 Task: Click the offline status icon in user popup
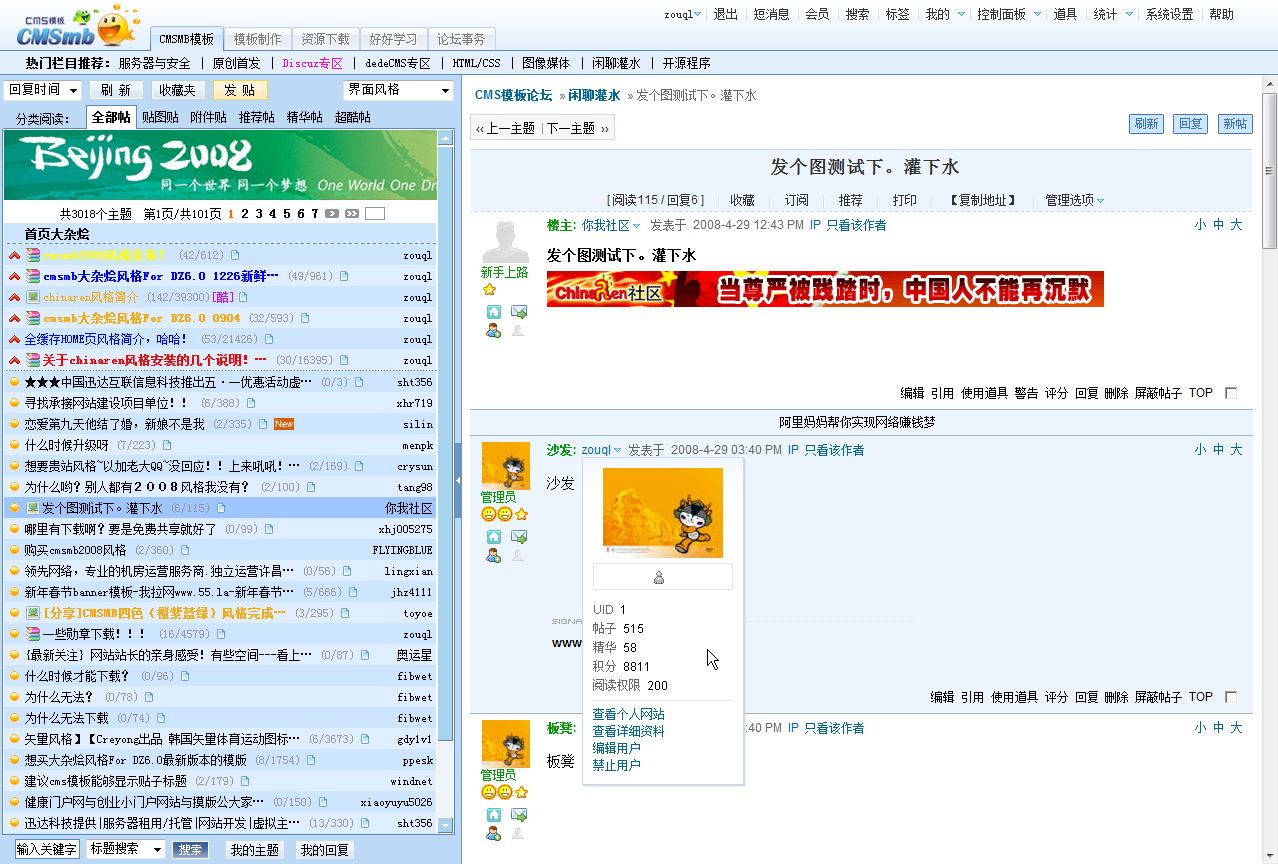coord(659,577)
